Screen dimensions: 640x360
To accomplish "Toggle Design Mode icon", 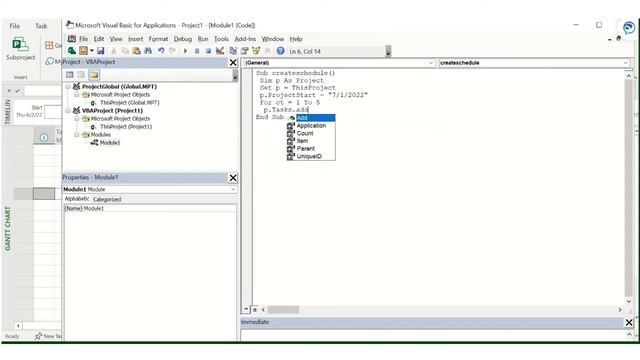I will 220,51.
